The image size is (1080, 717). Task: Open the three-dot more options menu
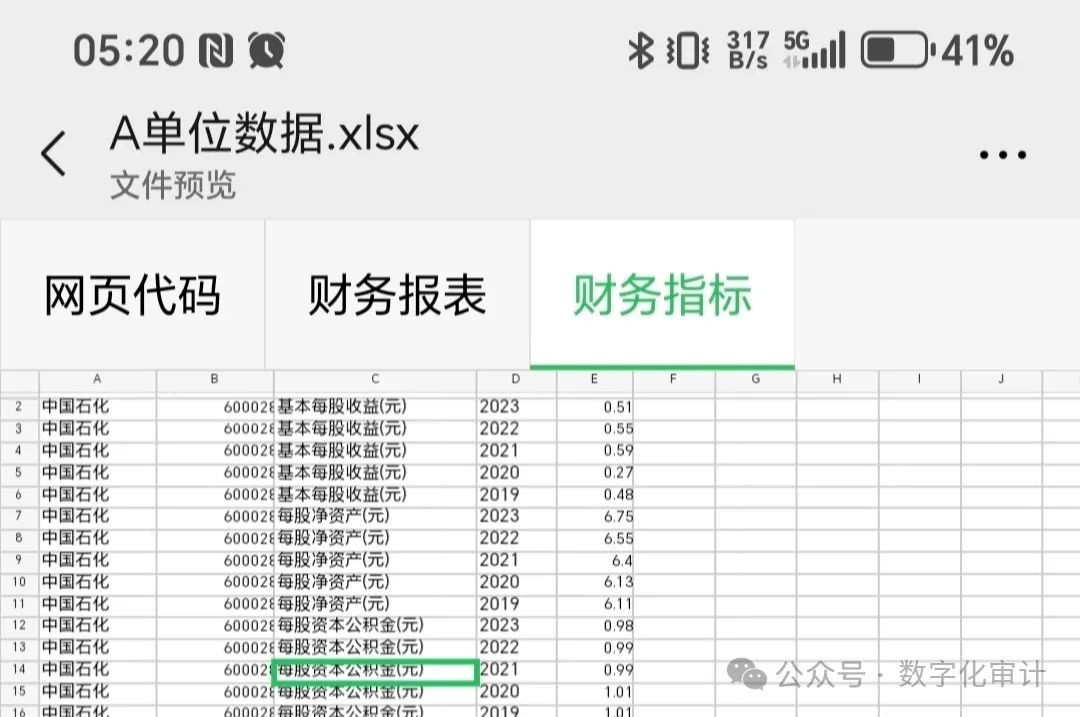[1003, 155]
